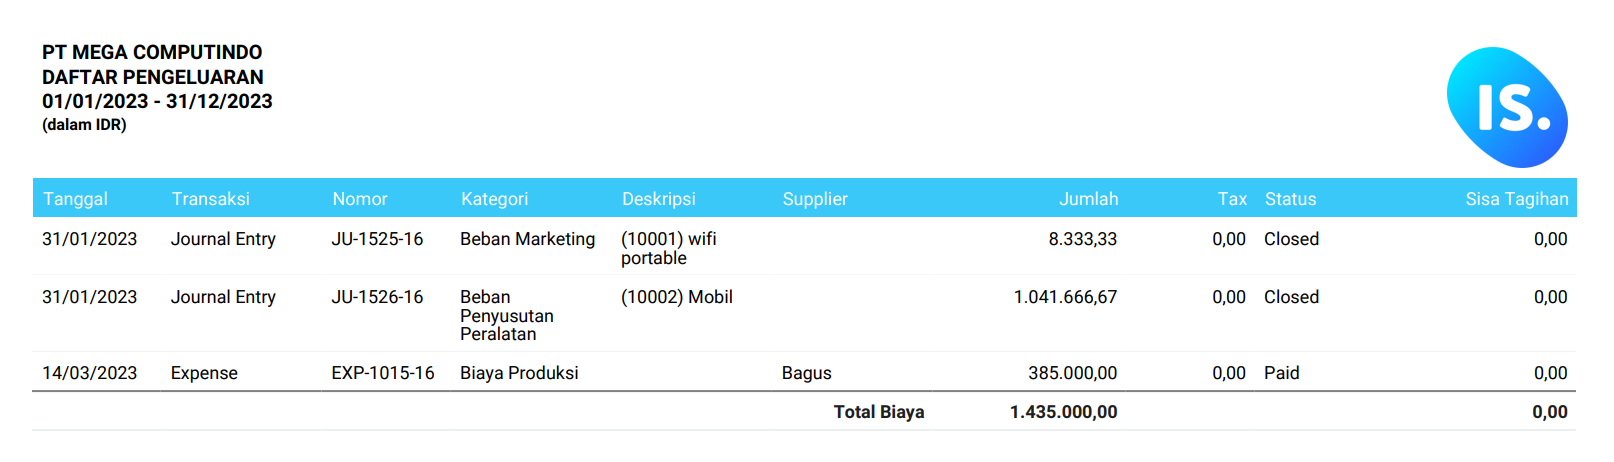Select the supplier name Bagus
Image resolution: width=1614 pixels, height=462 pixels.
(x=806, y=373)
